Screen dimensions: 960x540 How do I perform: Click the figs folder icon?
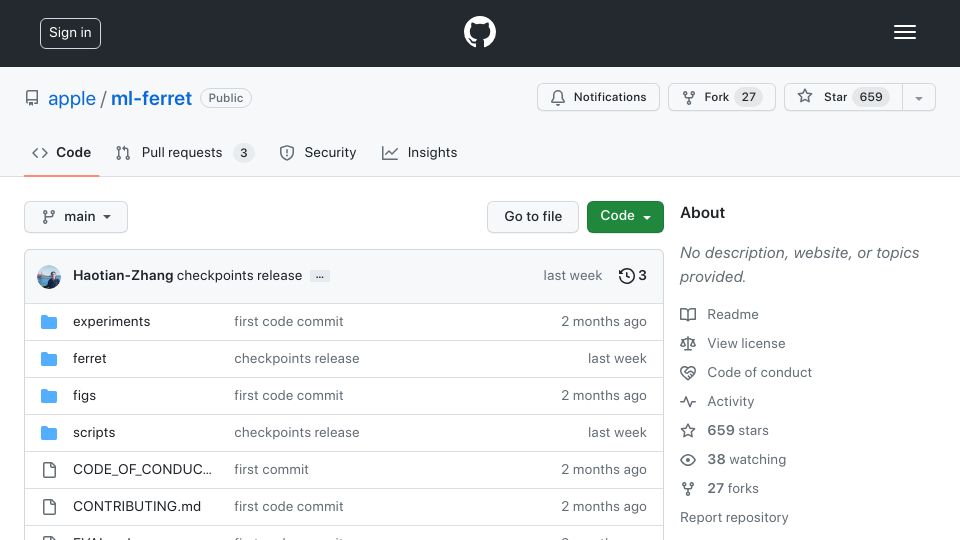pyautogui.click(x=49, y=396)
